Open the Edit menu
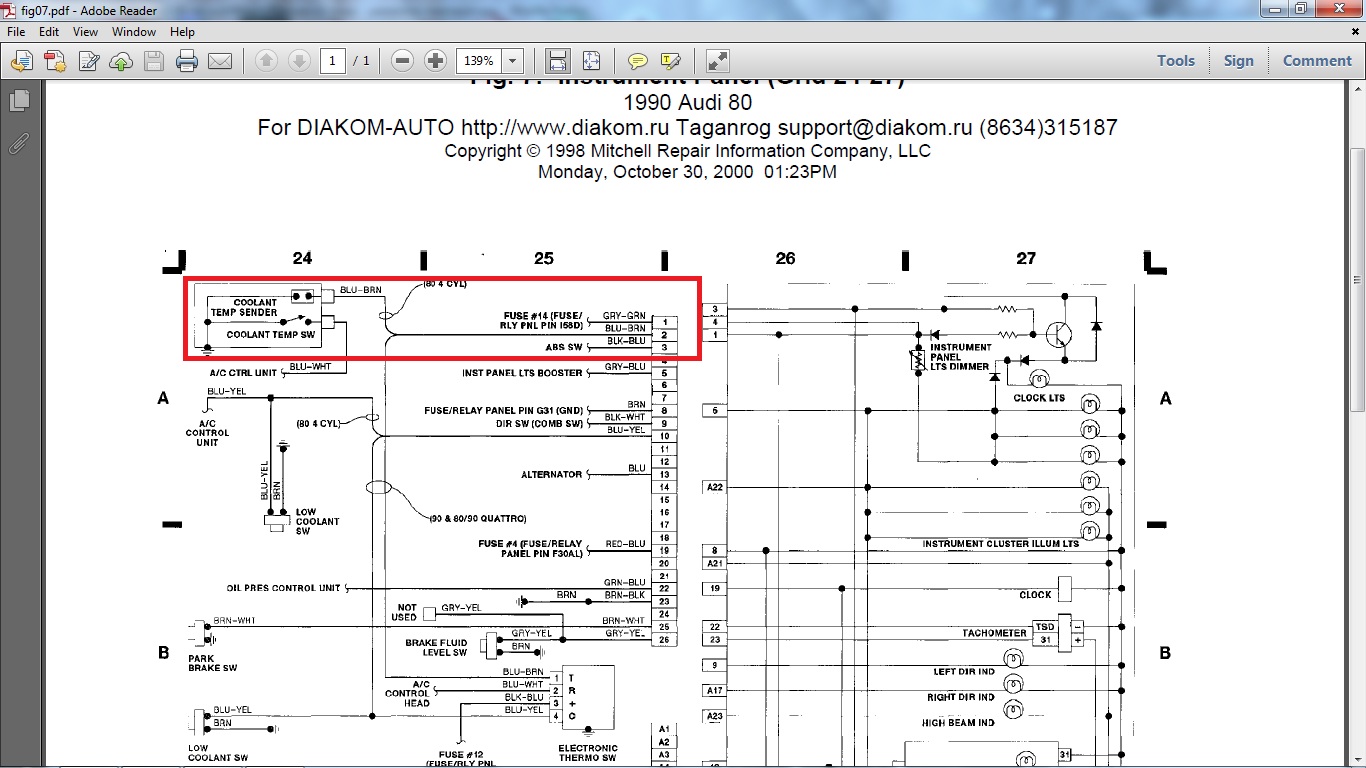The height and width of the screenshot is (768, 1366). click(49, 32)
